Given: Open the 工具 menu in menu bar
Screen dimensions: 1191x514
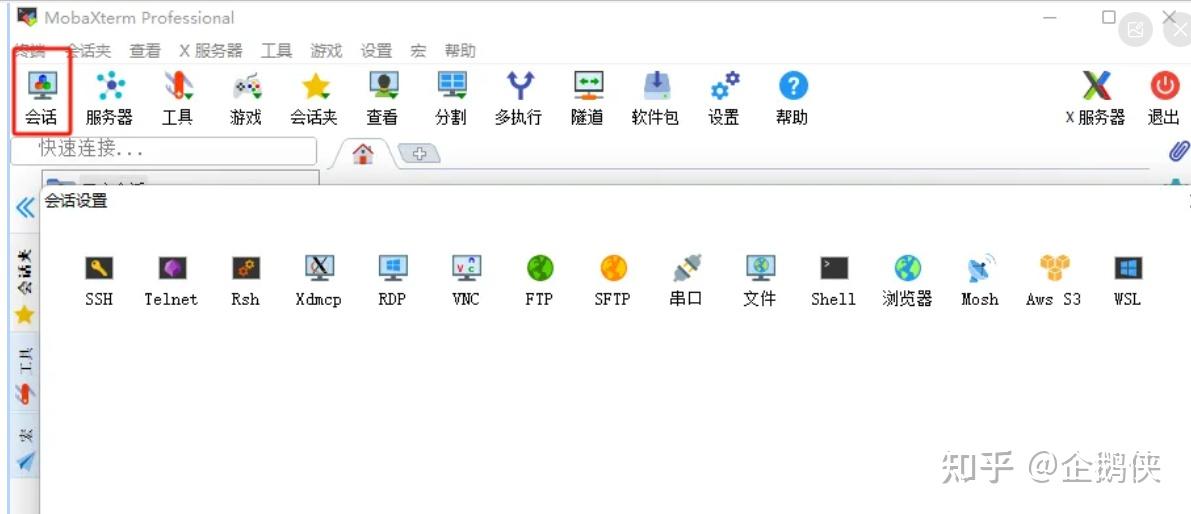Looking at the screenshot, I should click(x=276, y=51).
